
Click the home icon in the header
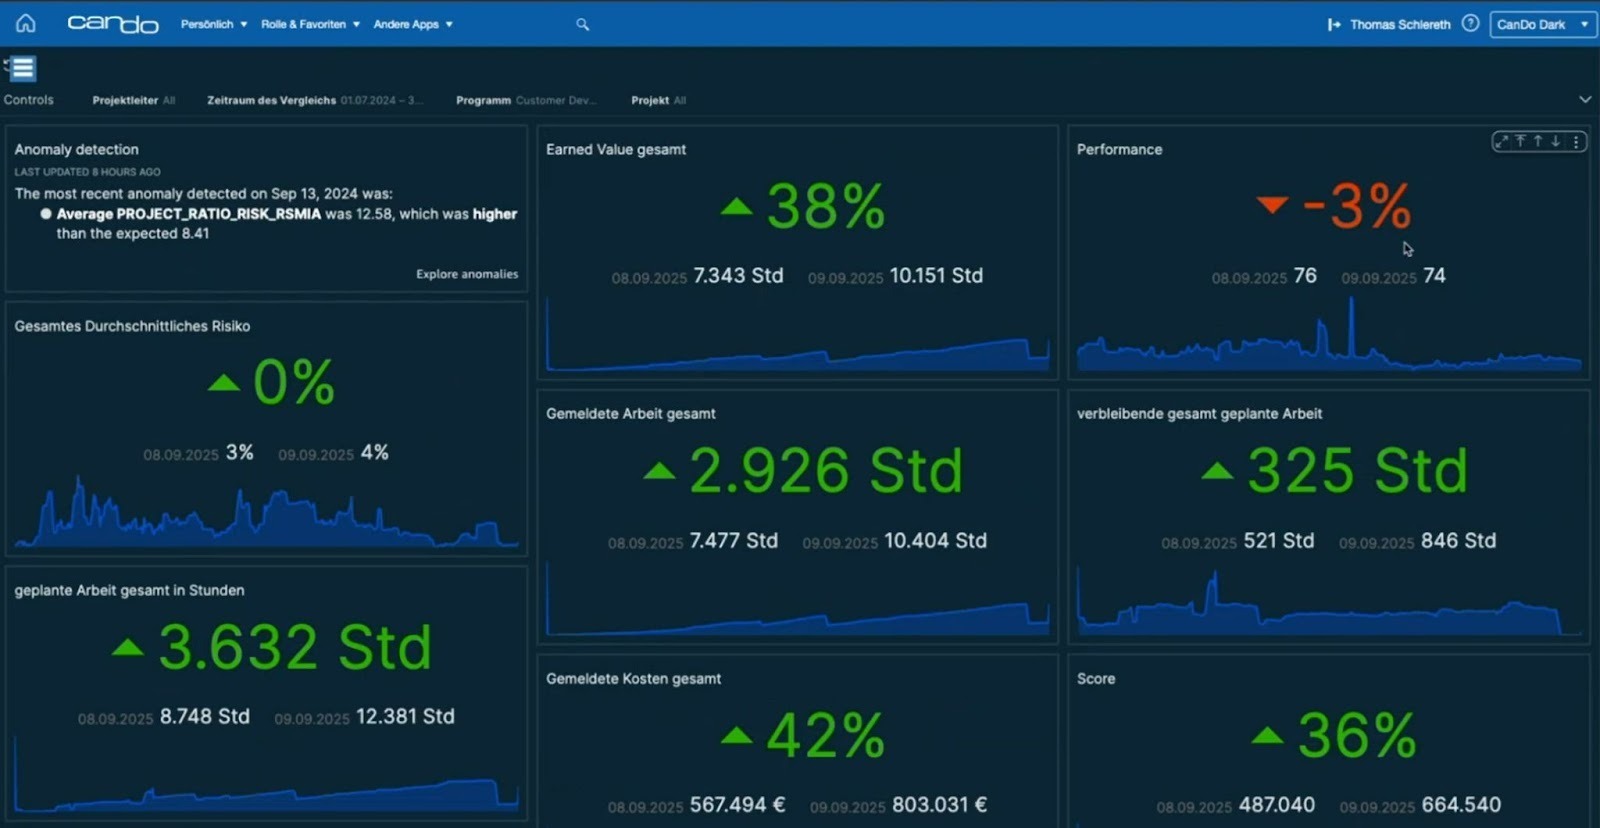(x=26, y=23)
